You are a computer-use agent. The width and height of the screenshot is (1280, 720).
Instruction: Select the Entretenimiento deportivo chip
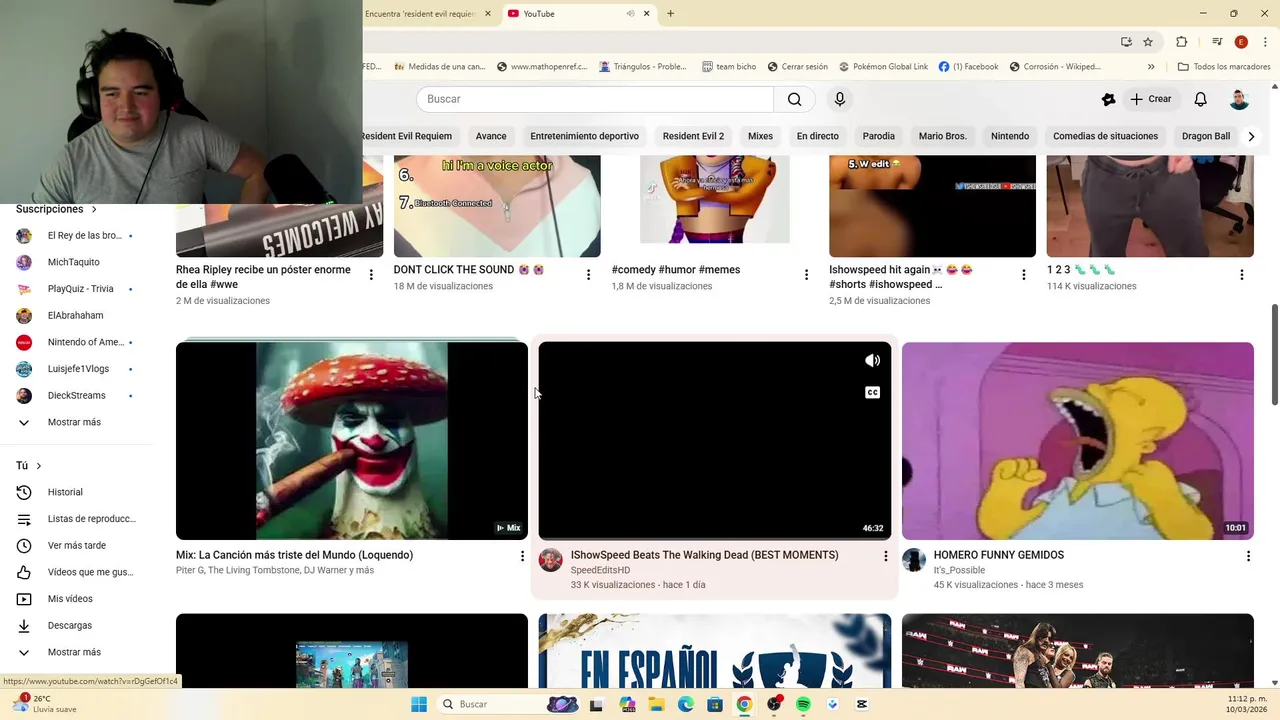pos(584,136)
